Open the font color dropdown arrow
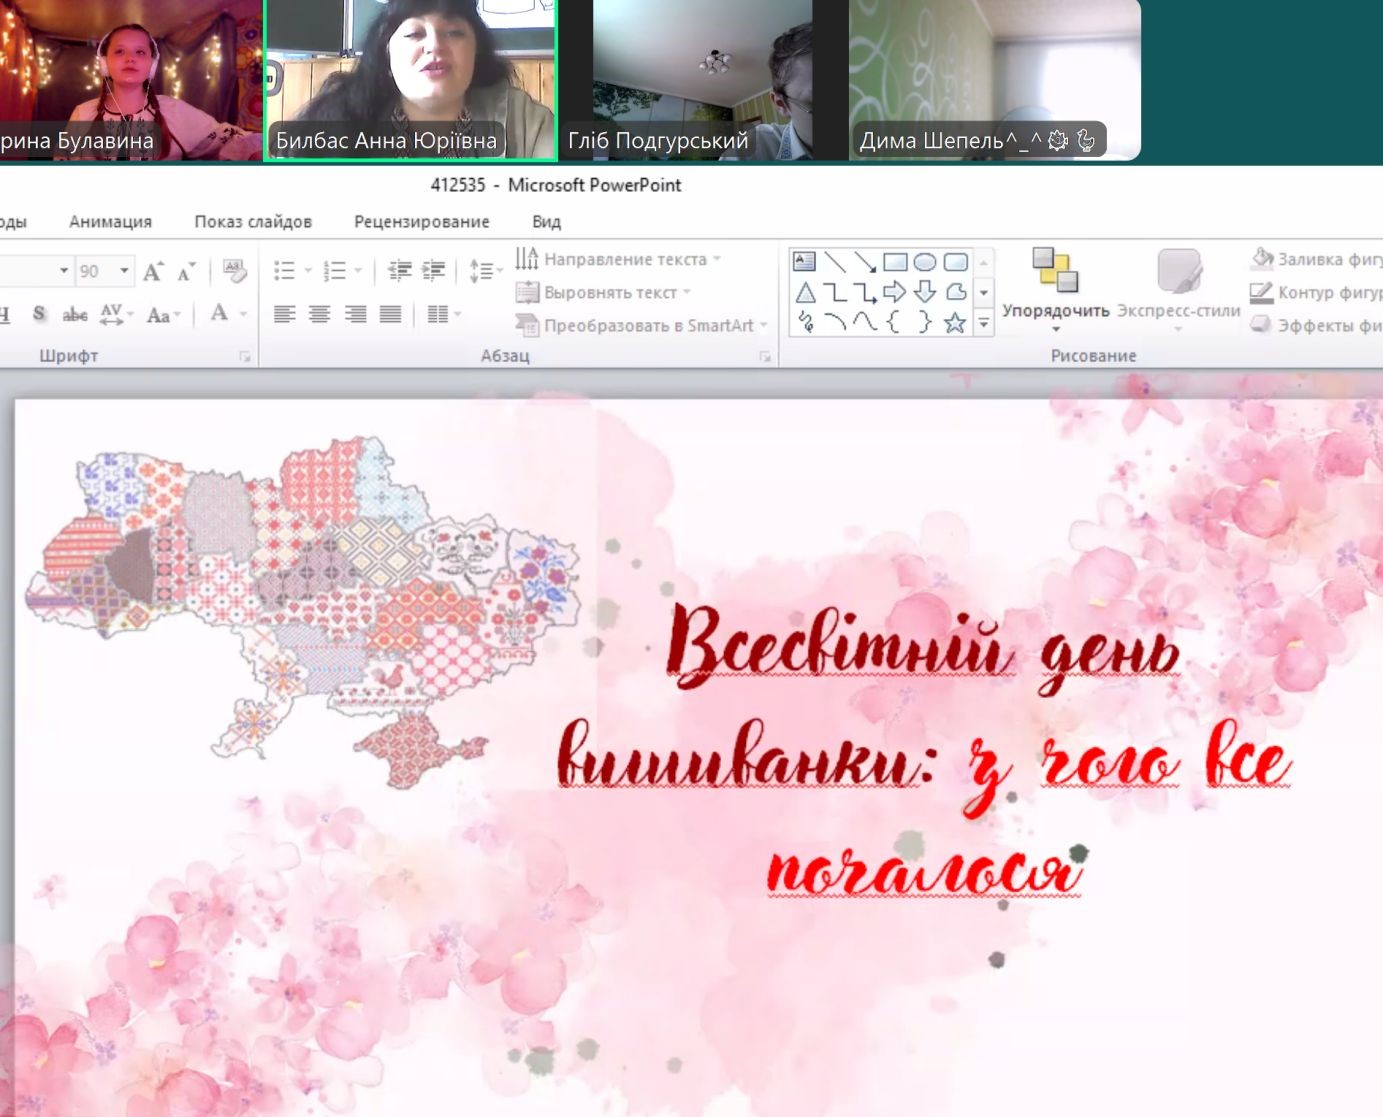 coord(242,314)
